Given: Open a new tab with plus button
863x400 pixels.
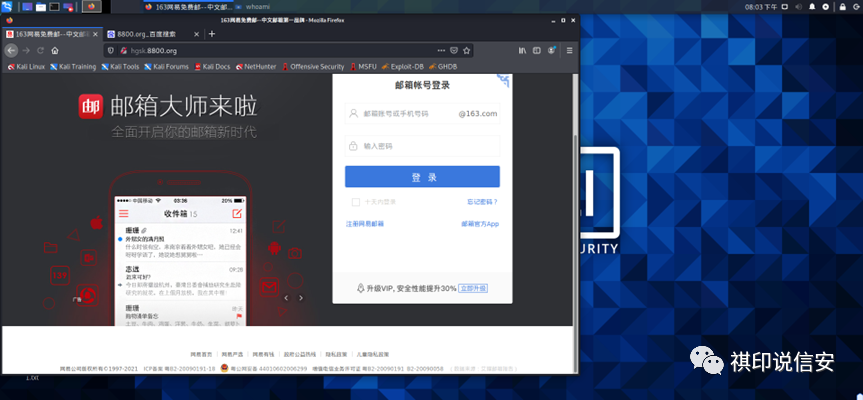Looking at the screenshot, I should tap(211, 34).
